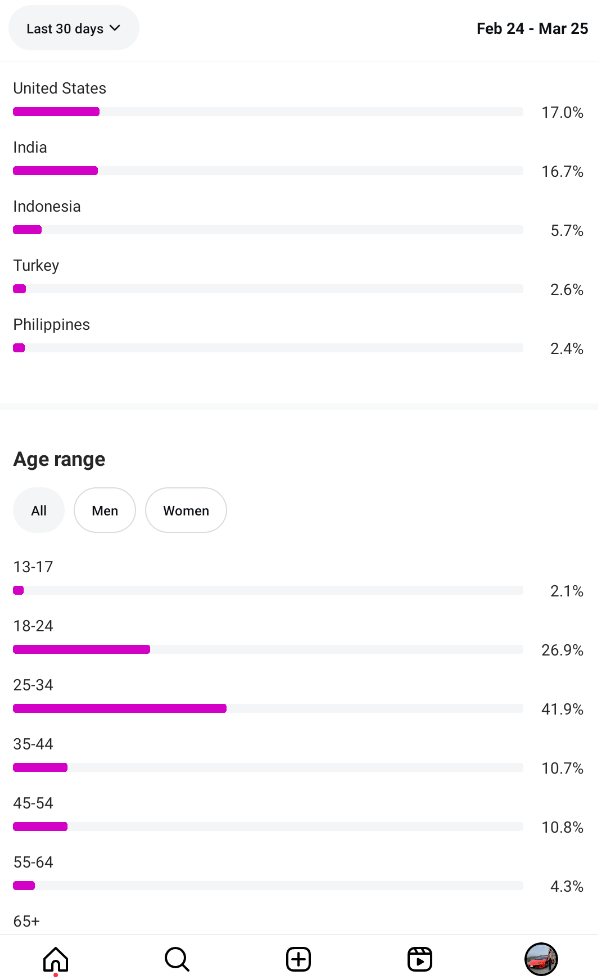This screenshot has height=980, width=598.
Task: Click the Feb 24 - Mar 25 date range
Action: point(532,29)
